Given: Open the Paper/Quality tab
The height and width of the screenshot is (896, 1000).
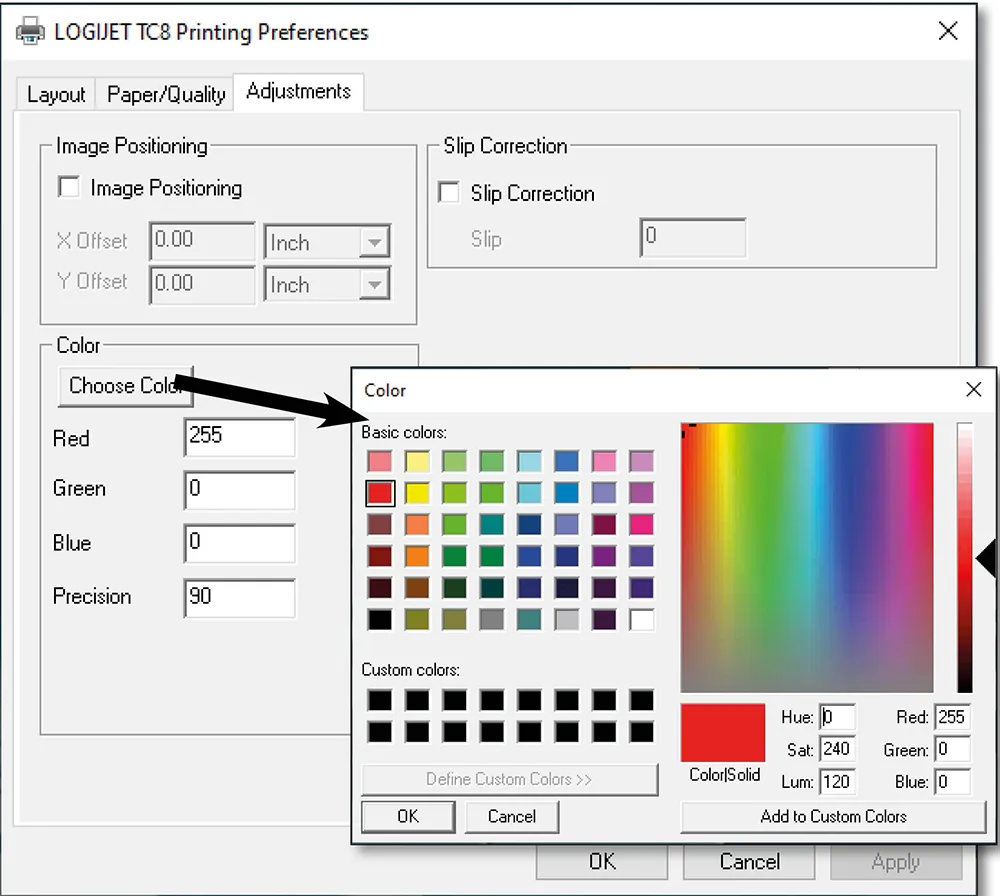Looking at the screenshot, I should [x=166, y=94].
